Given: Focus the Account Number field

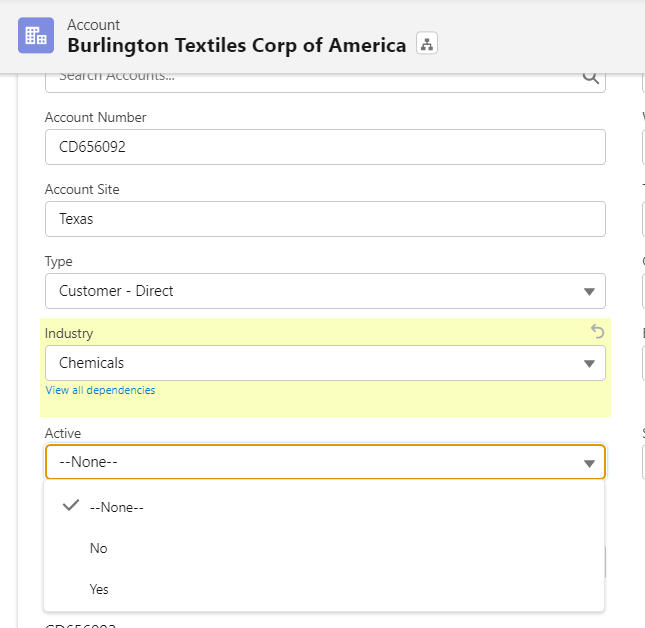Looking at the screenshot, I should 325,147.
